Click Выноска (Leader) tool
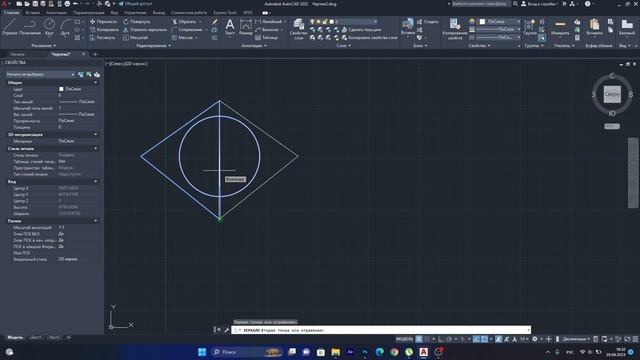 point(267,30)
